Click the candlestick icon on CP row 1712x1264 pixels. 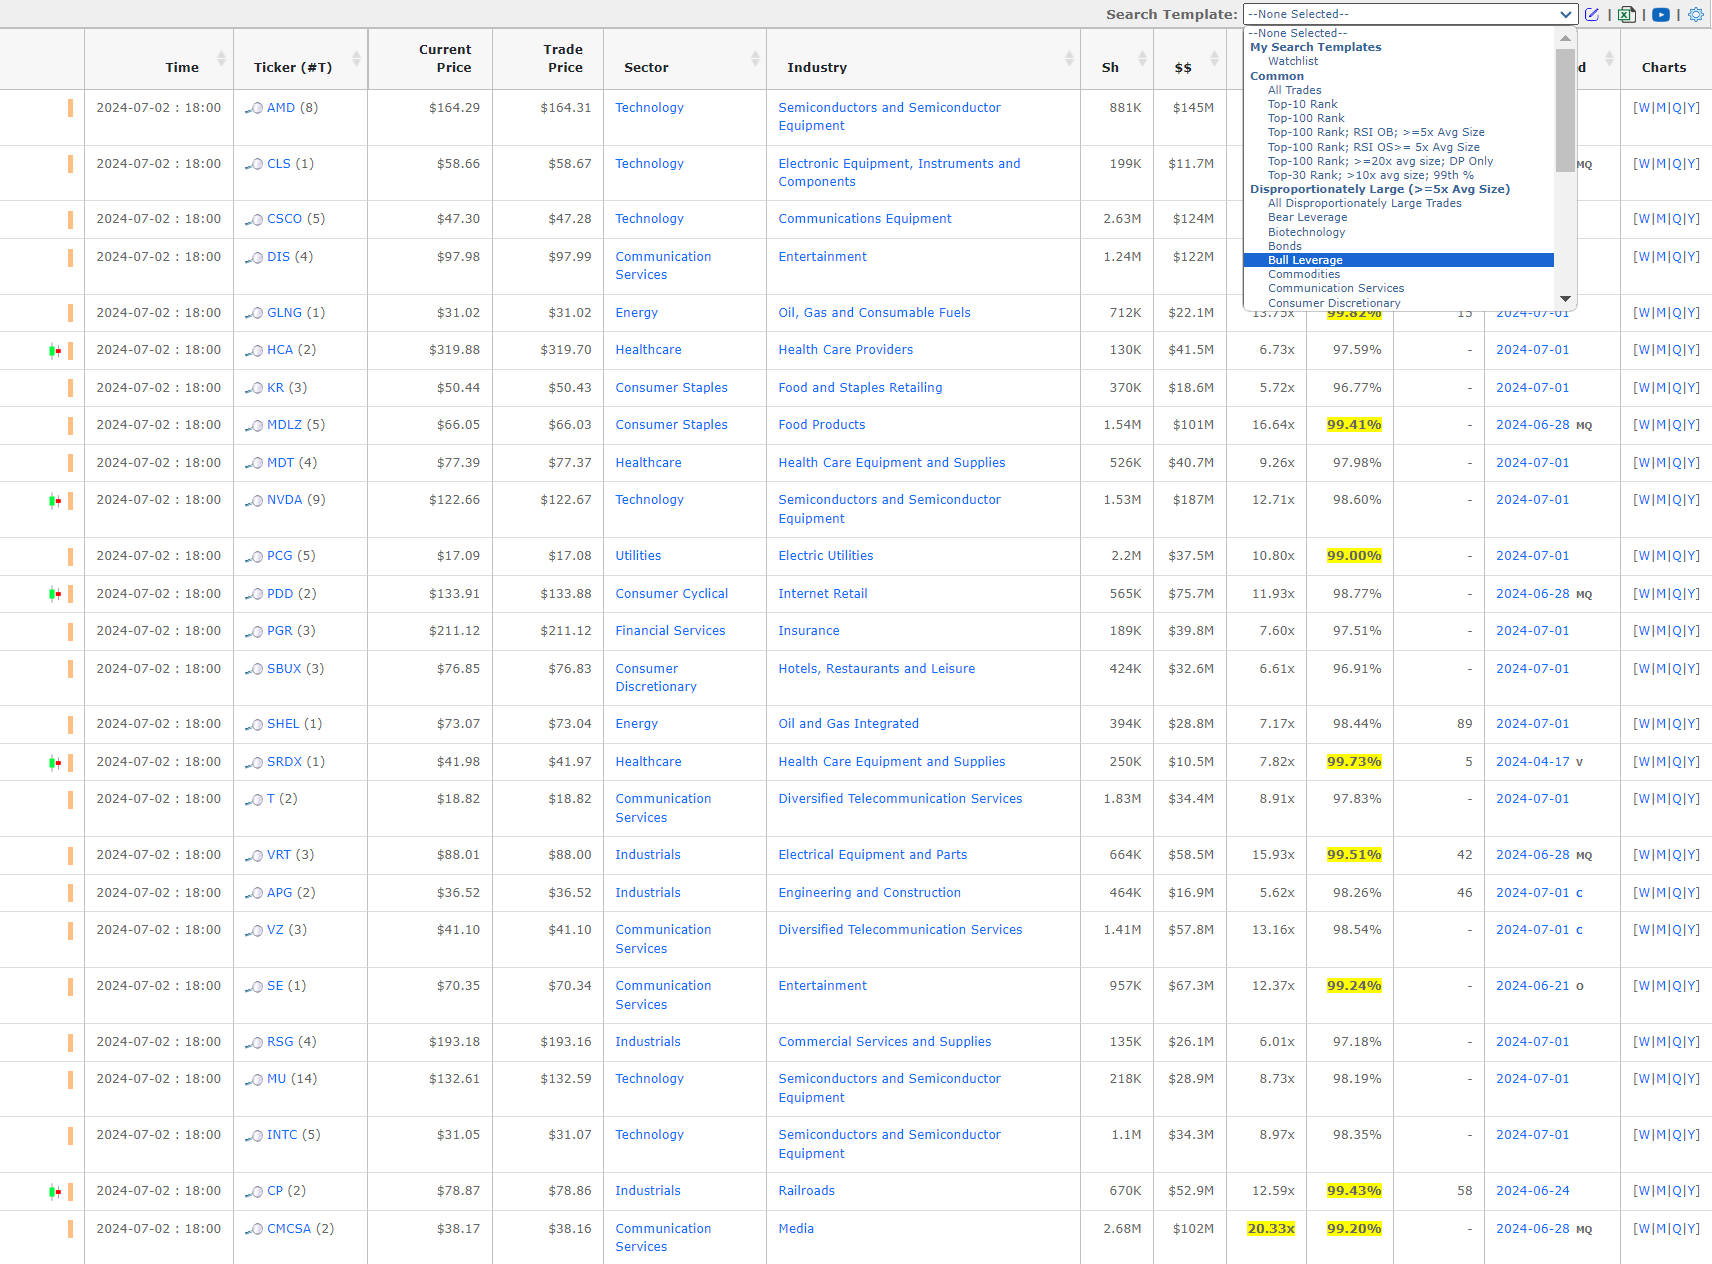tap(55, 1191)
